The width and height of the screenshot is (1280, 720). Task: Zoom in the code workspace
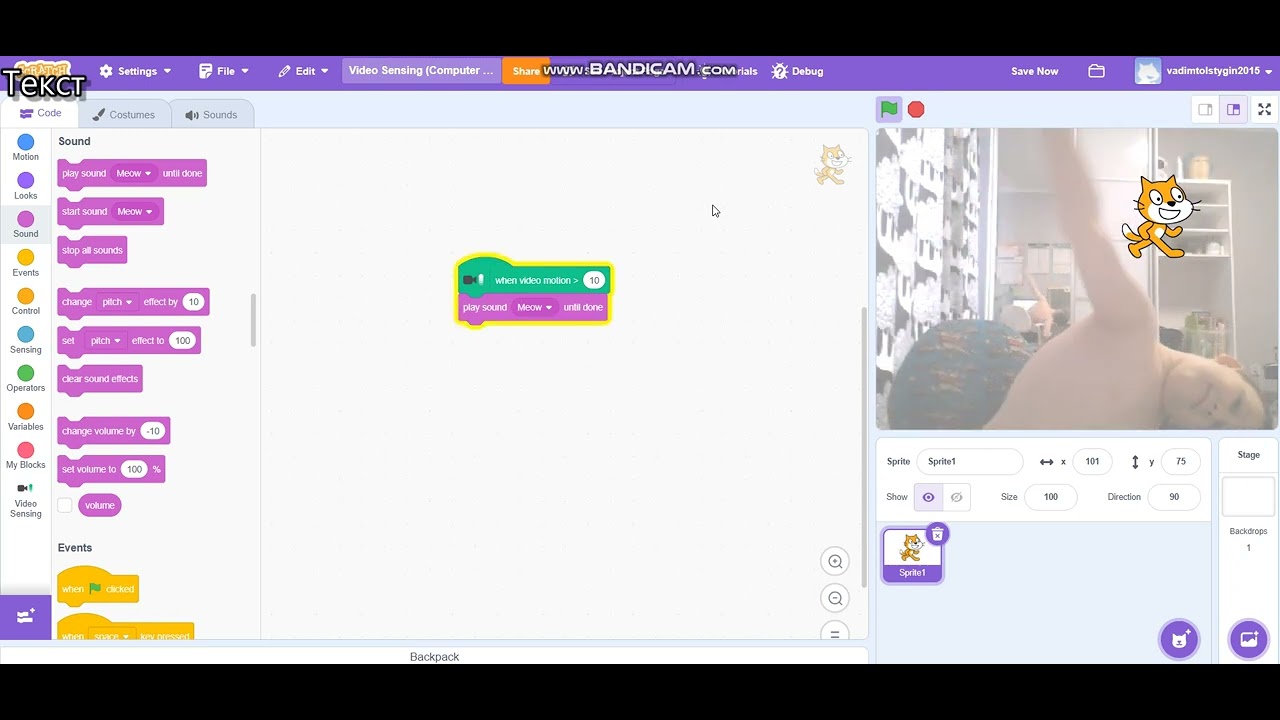[x=835, y=561]
